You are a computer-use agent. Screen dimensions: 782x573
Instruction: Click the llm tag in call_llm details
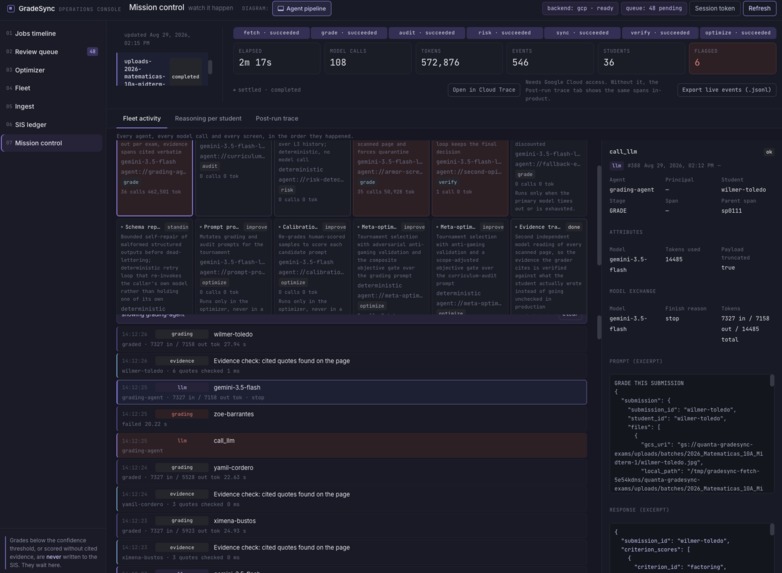click(x=616, y=166)
